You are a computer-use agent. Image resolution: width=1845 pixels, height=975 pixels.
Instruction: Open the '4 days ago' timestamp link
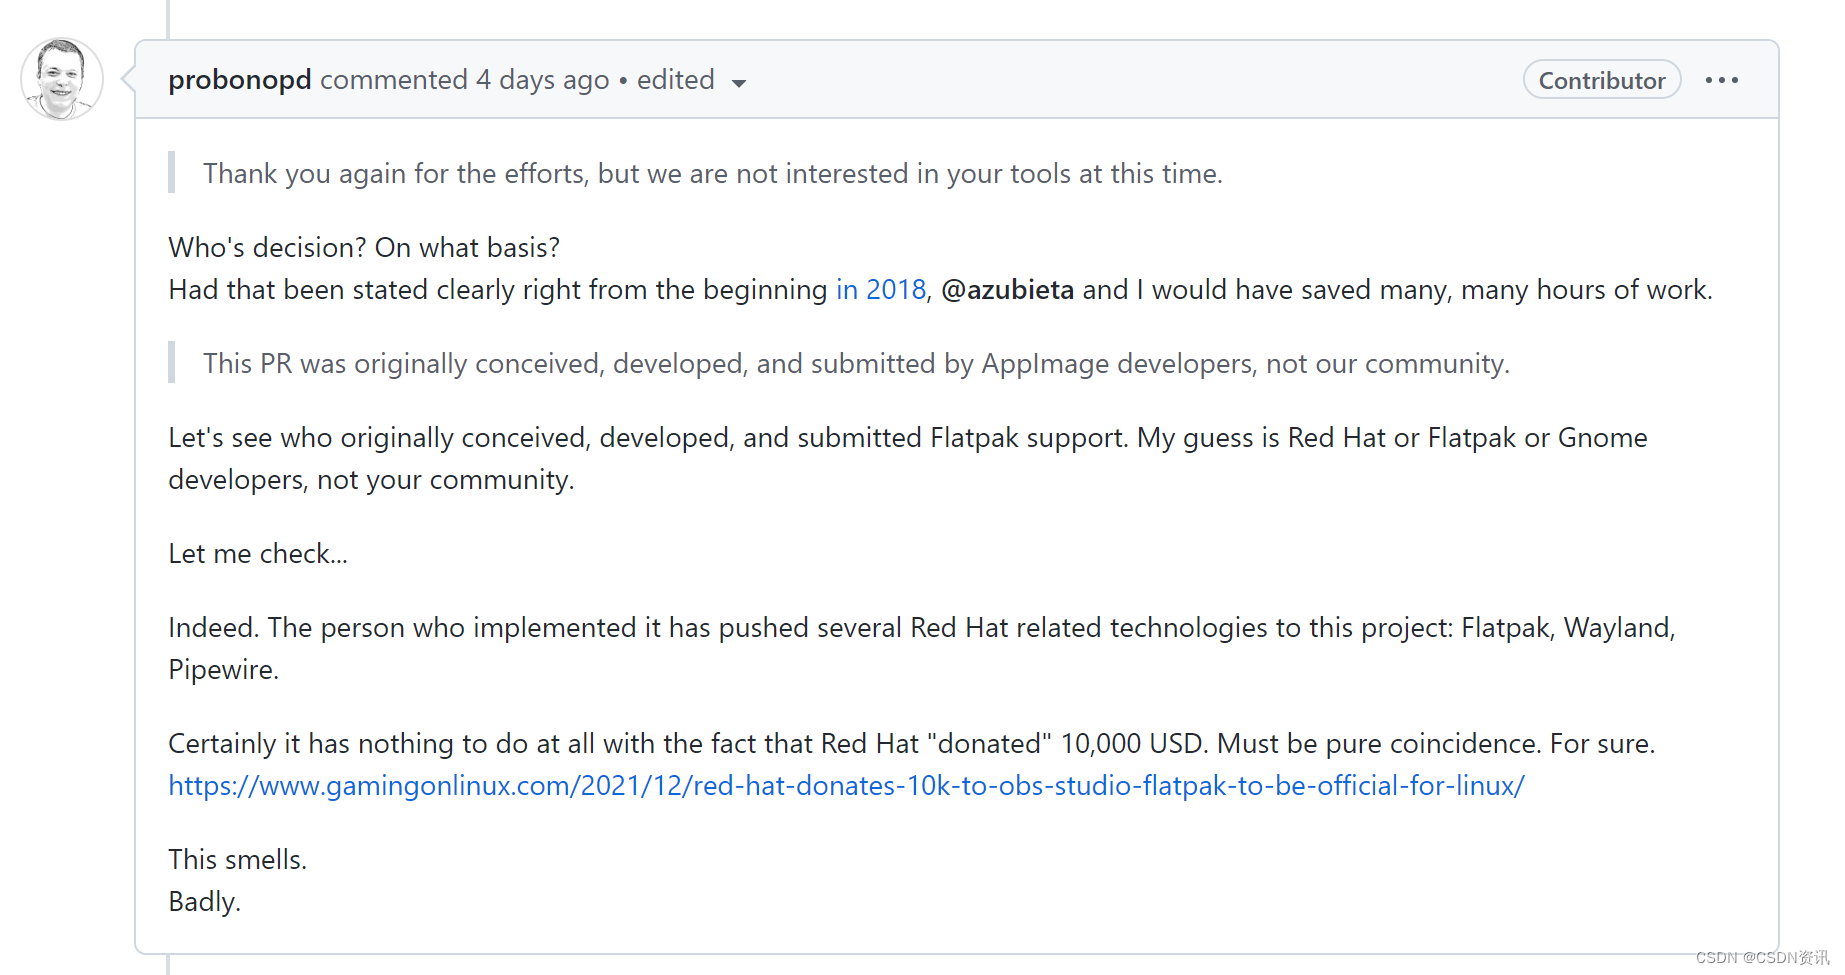(542, 80)
